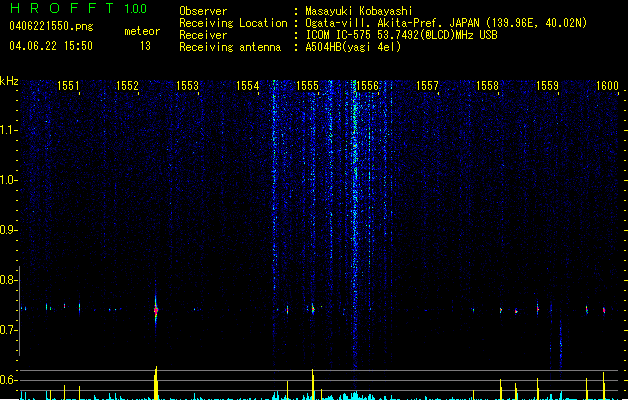Viewport: 629px width, 400px height.
Task: Click the 1553 time marker
Action: point(187,86)
